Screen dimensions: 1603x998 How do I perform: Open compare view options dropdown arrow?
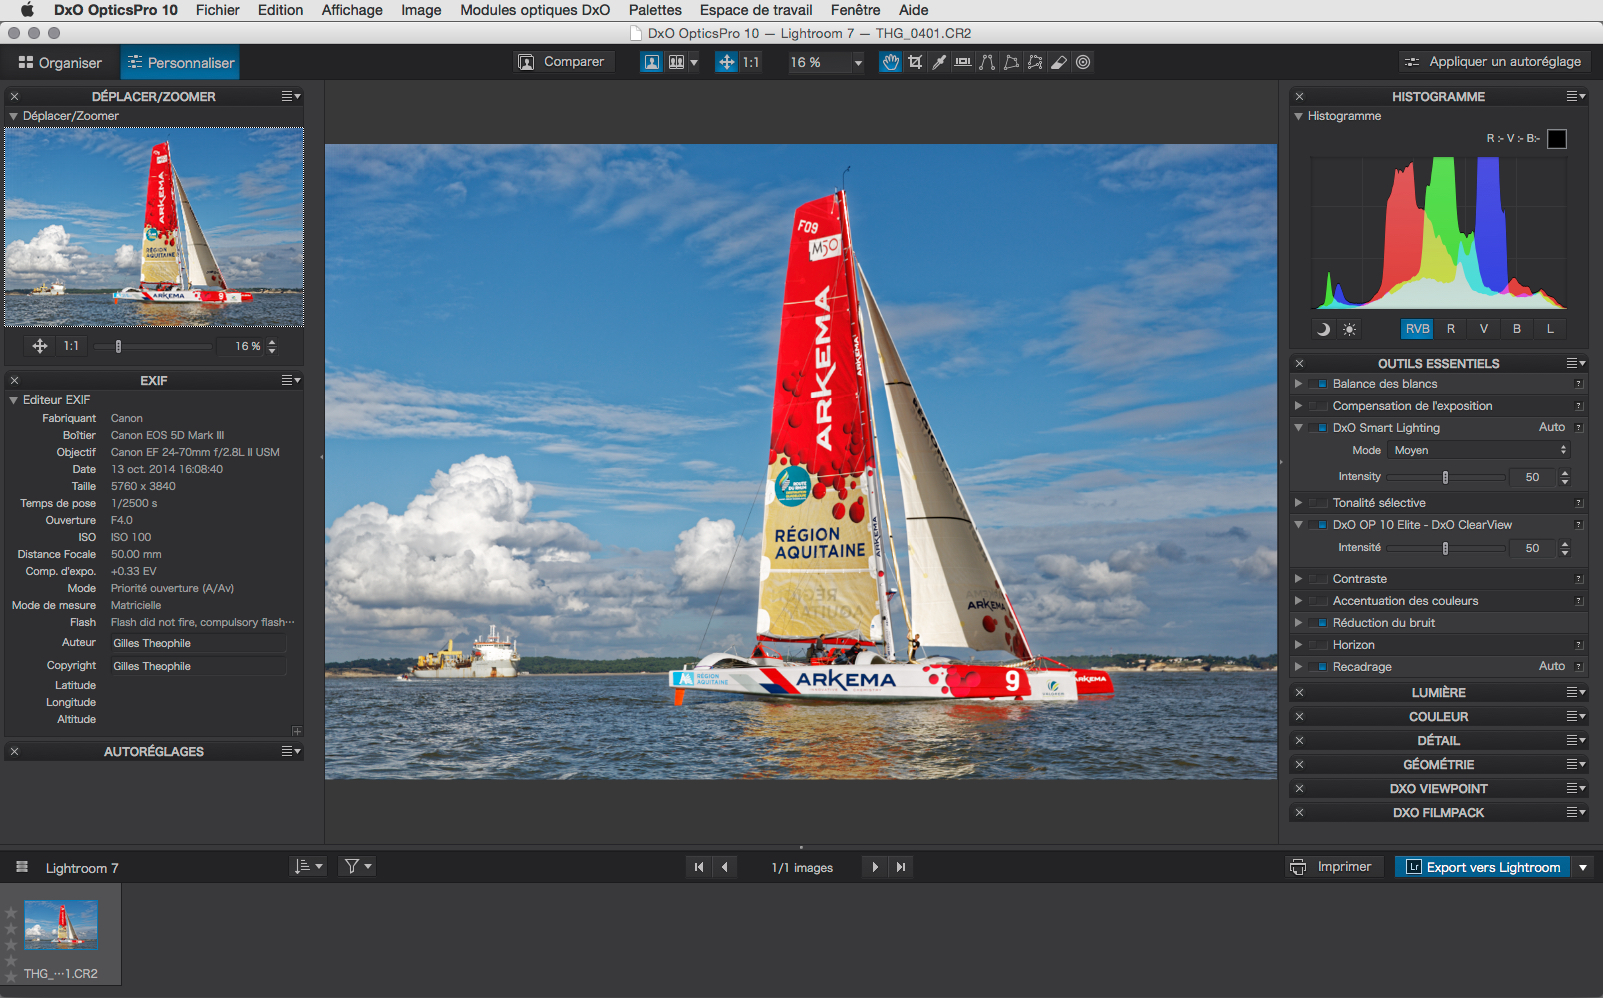coord(694,62)
